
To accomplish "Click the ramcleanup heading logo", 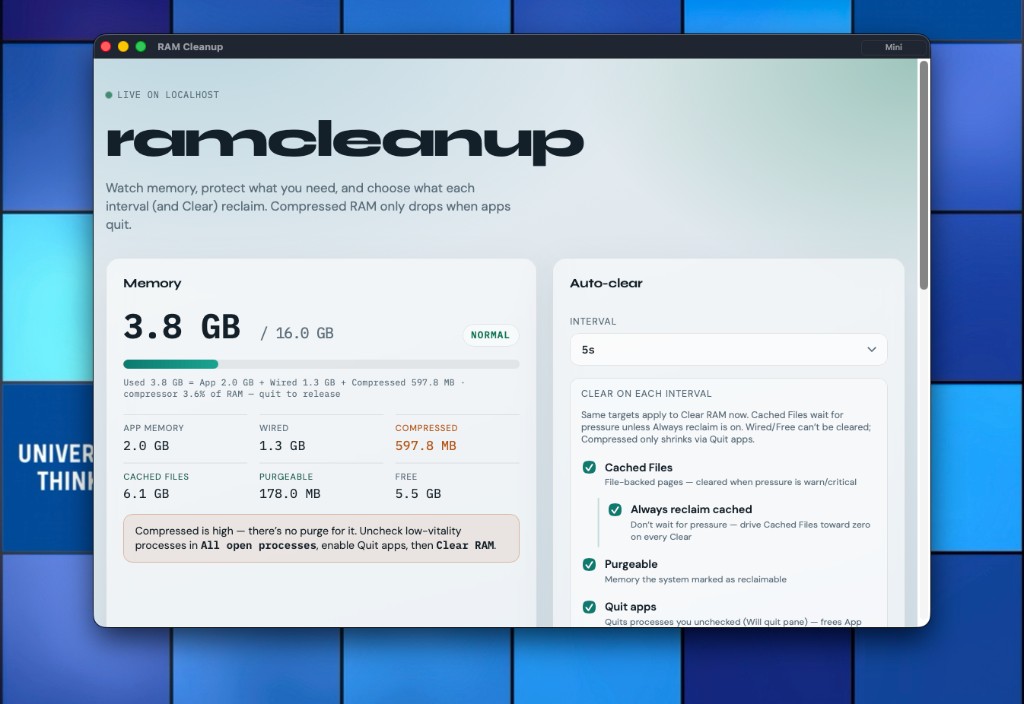I will click(345, 141).
